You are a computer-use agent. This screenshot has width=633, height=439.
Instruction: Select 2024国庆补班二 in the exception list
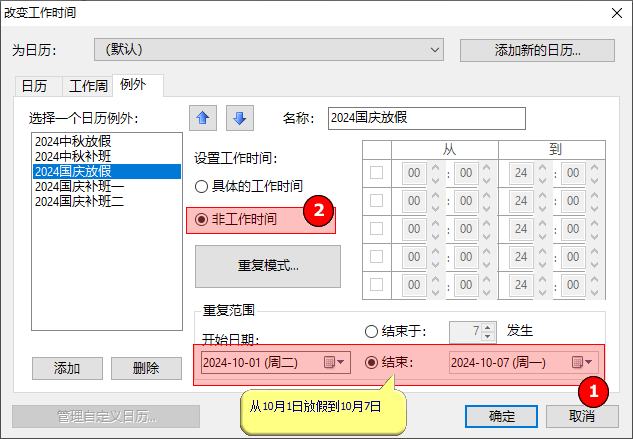(79, 201)
